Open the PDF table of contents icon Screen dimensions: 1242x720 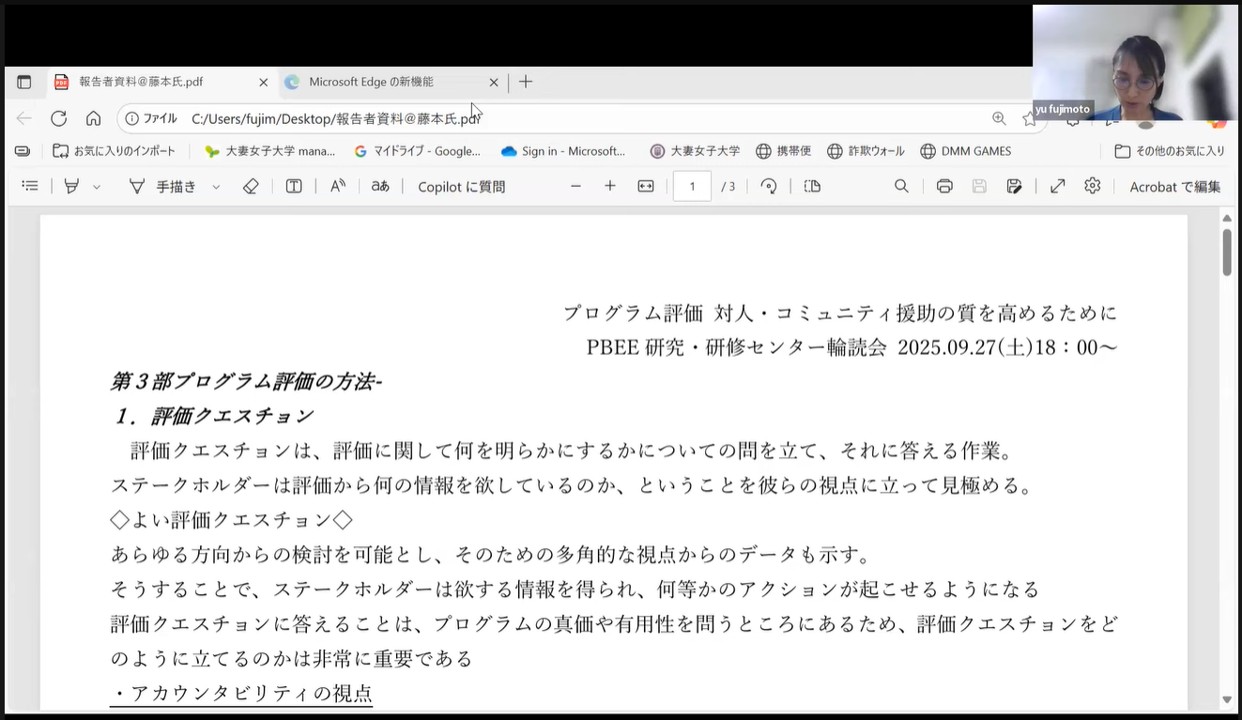coord(30,186)
